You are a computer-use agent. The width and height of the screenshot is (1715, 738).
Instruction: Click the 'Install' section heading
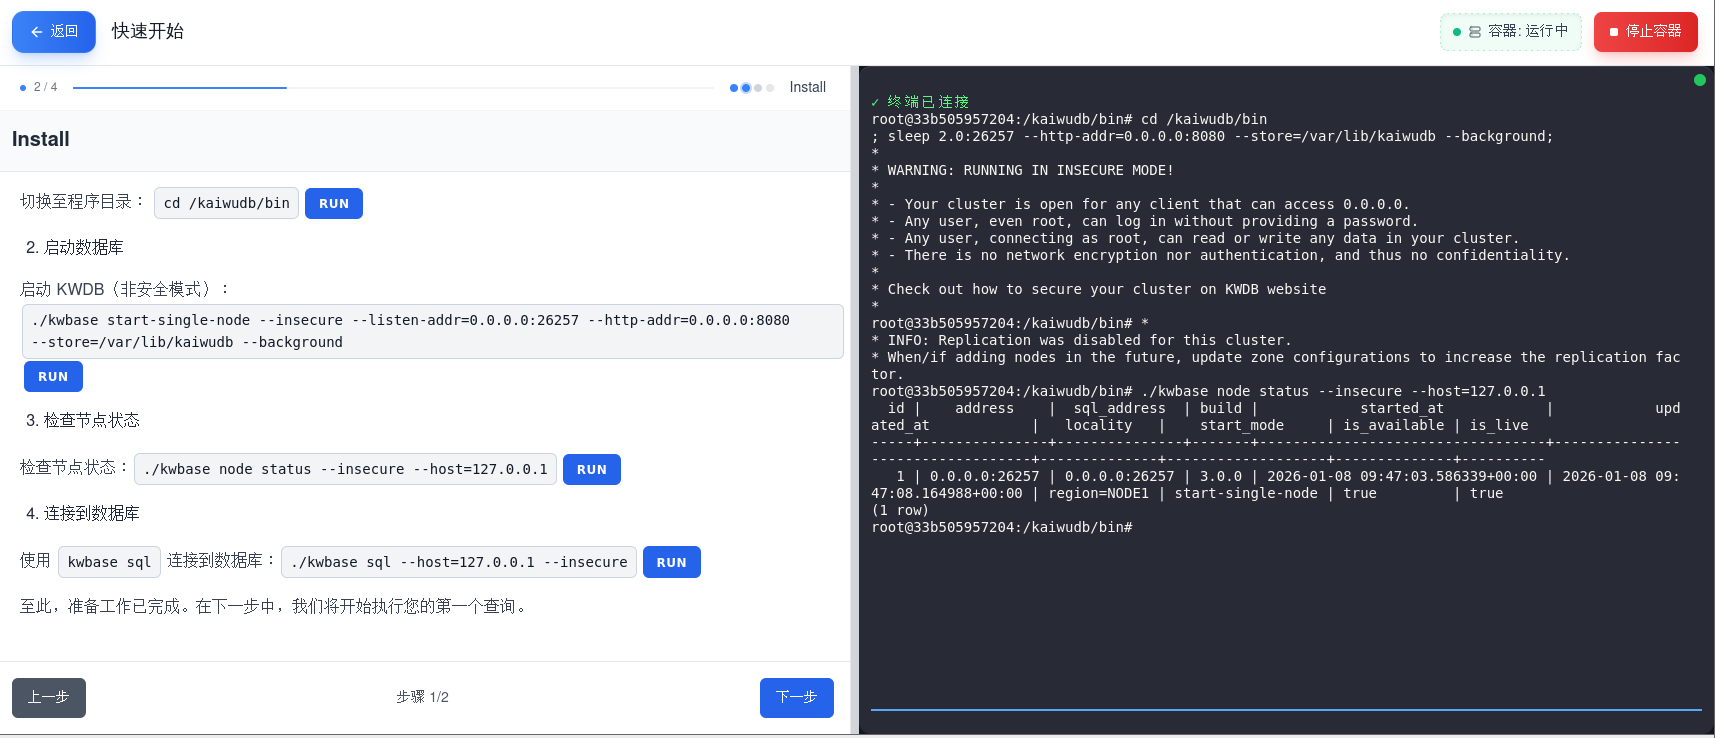41,139
